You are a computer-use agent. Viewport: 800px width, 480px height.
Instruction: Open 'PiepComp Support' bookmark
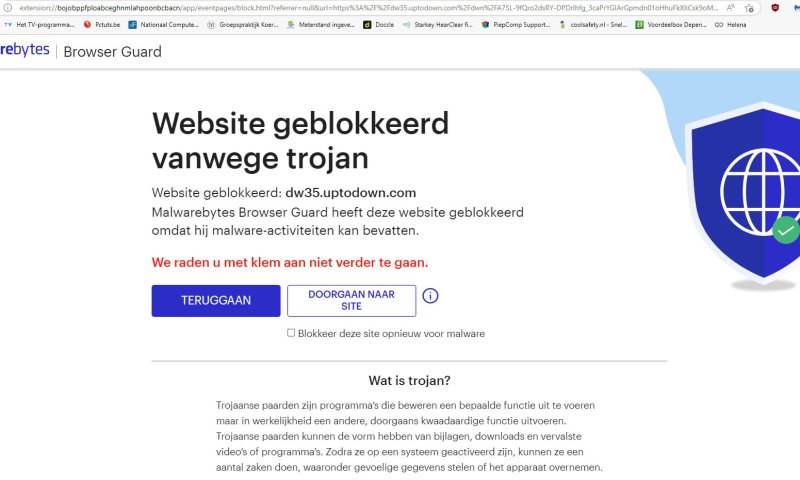(516, 24)
